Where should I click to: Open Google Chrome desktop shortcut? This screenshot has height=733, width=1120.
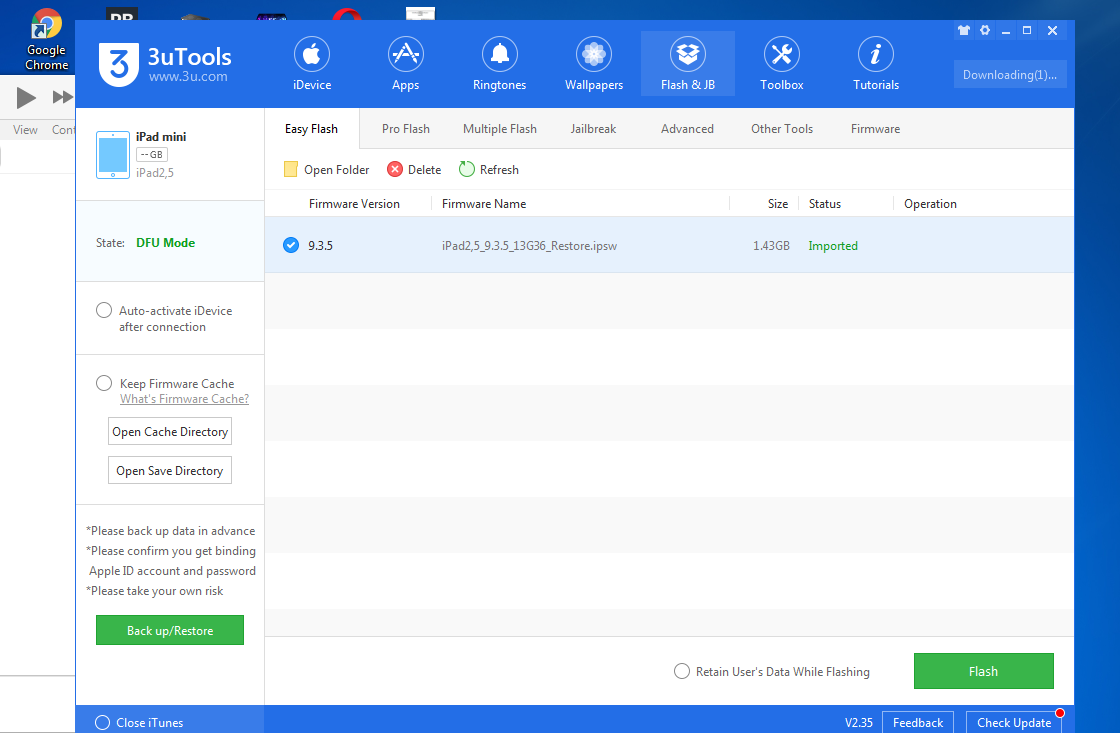[x=46, y=40]
